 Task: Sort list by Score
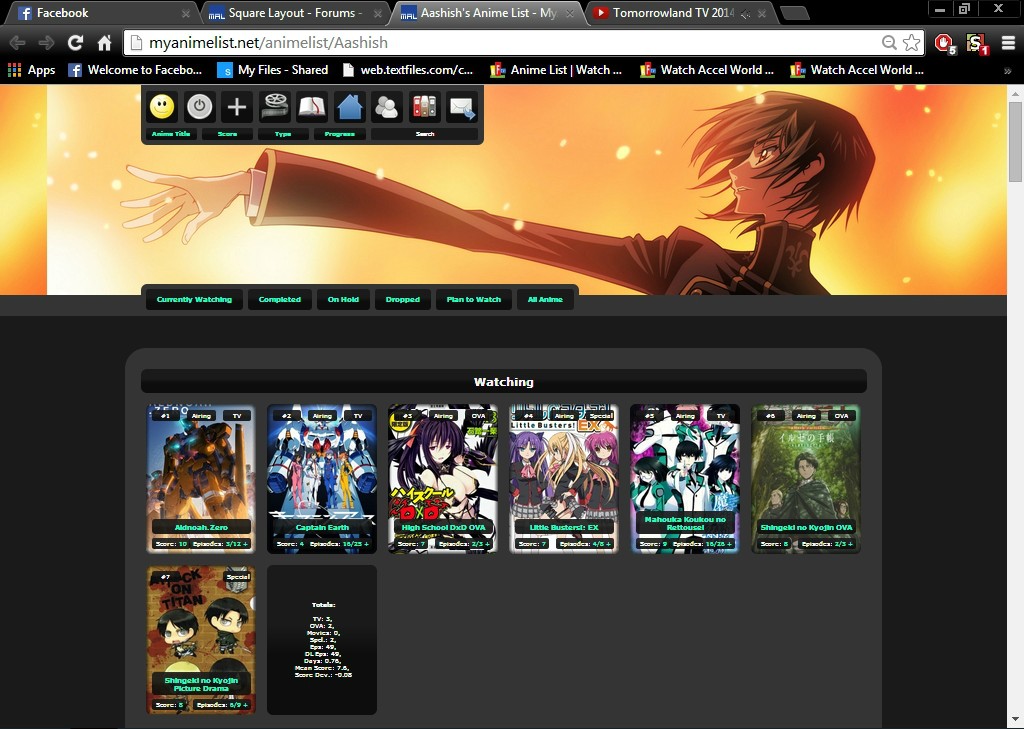pyautogui.click(x=227, y=134)
